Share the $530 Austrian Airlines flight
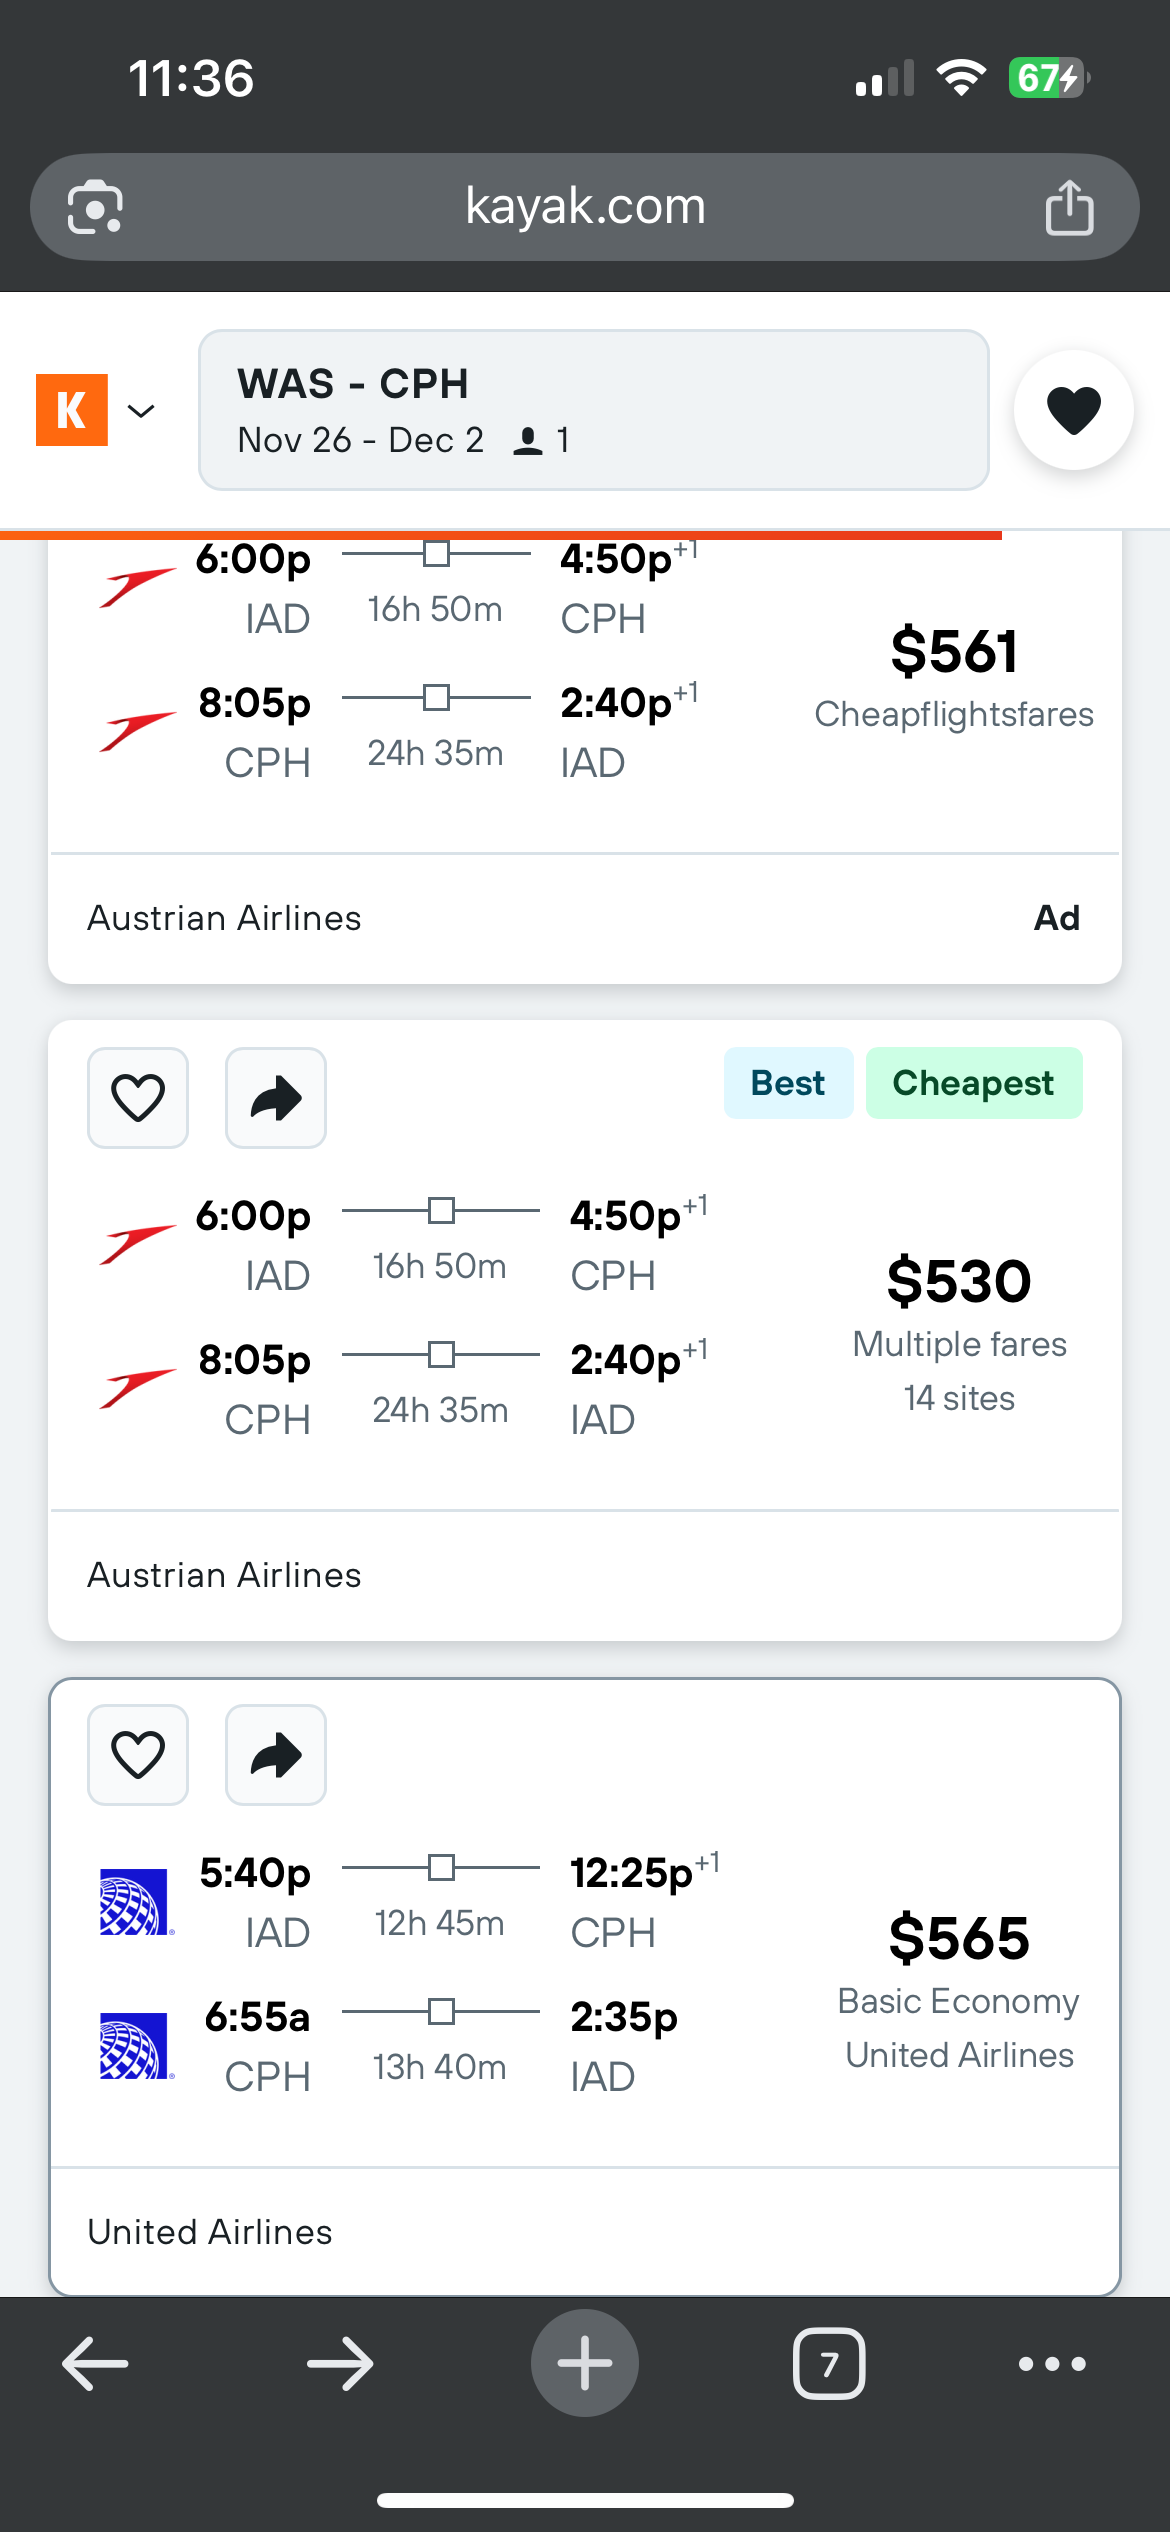The width and height of the screenshot is (1170, 2532). pyautogui.click(x=276, y=1098)
